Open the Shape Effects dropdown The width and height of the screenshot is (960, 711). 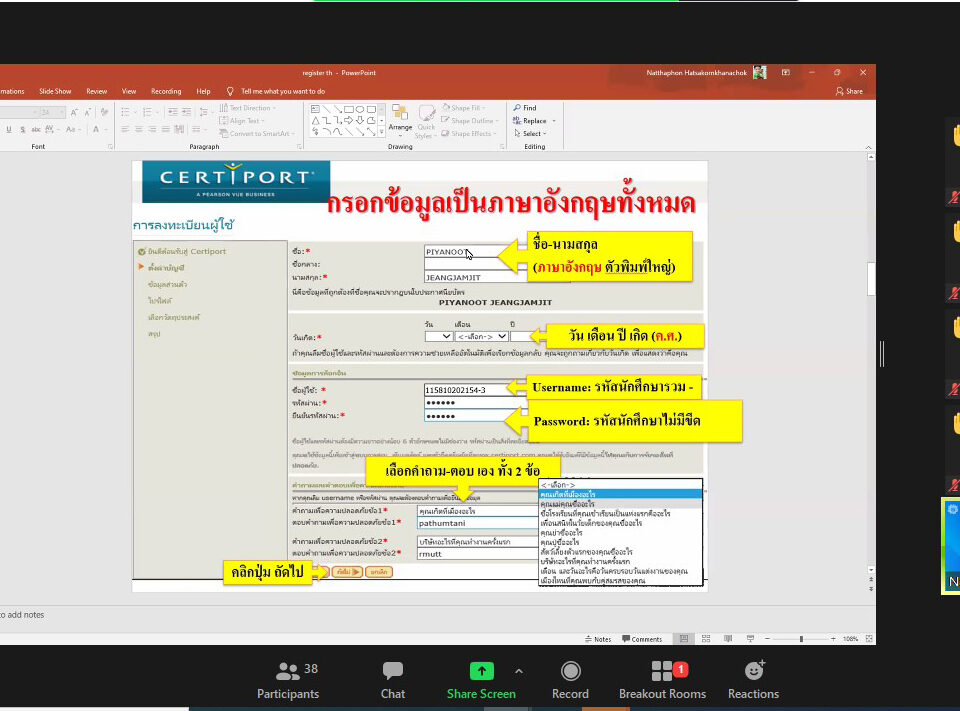point(468,134)
